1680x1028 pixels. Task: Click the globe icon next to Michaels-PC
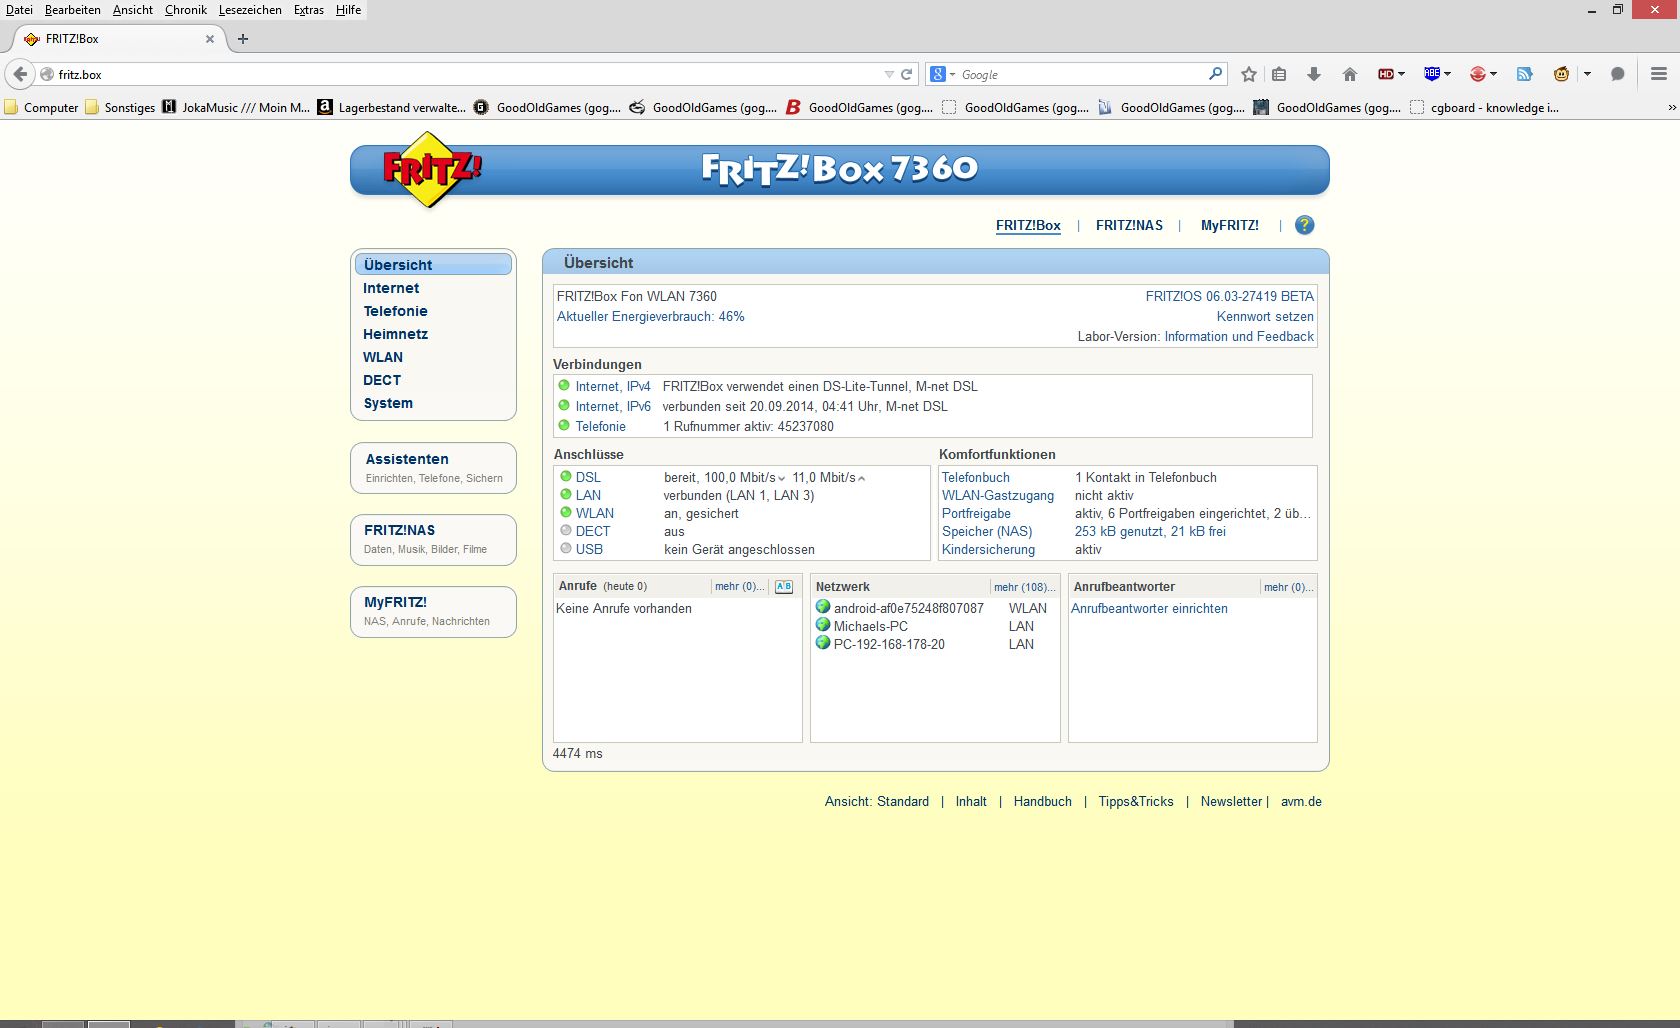point(823,625)
